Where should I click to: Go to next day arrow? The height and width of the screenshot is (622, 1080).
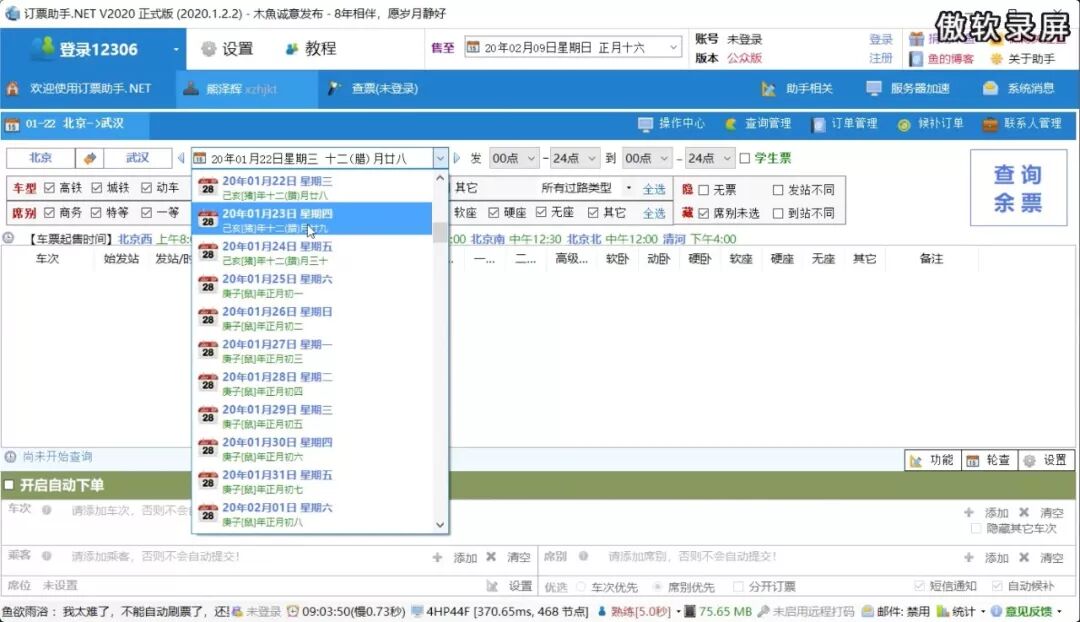(x=457, y=158)
